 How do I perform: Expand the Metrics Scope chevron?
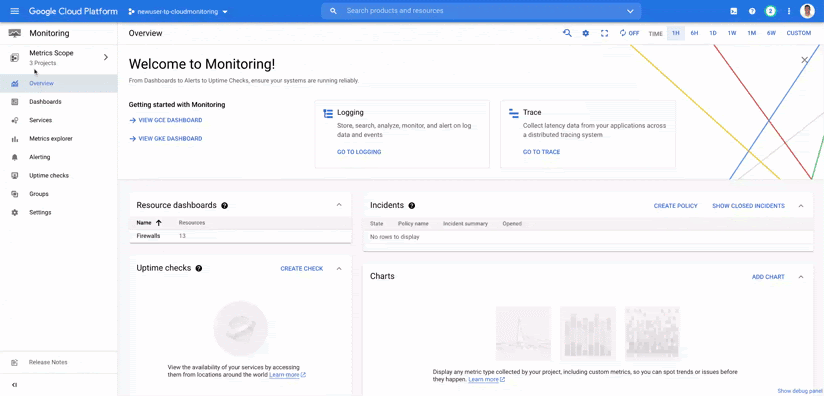click(x=106, y=57)
